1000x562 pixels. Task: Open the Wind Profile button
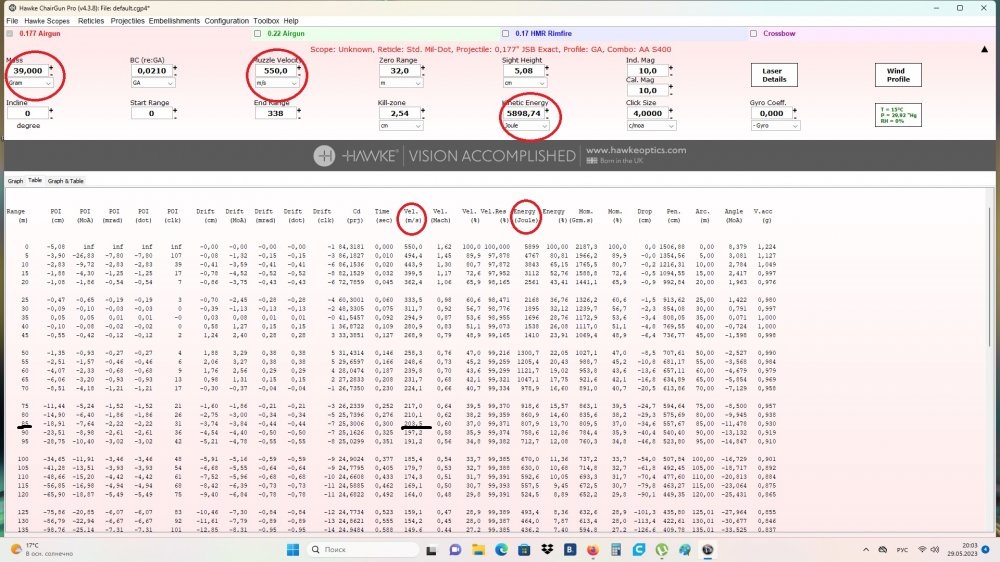pyautogui.click(x=897, y=75)
